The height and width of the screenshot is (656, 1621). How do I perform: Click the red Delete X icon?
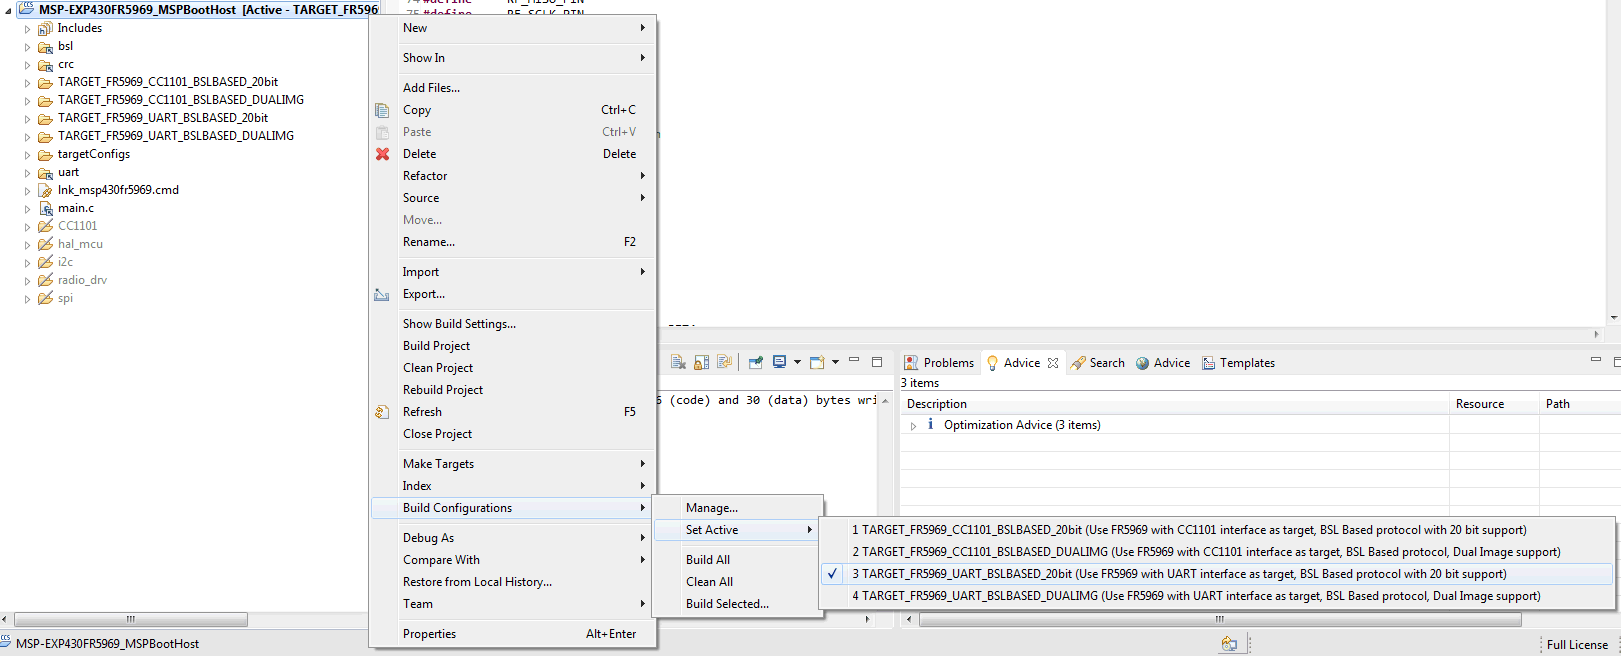coord(382,154)
